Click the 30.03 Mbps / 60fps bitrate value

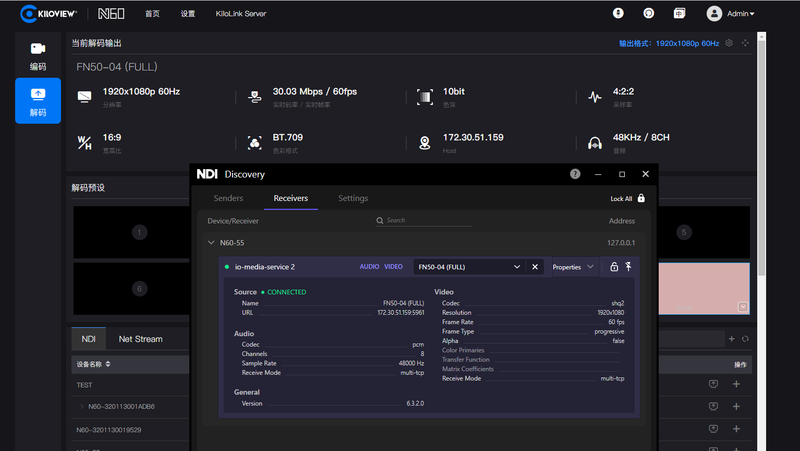coord(315,91)
